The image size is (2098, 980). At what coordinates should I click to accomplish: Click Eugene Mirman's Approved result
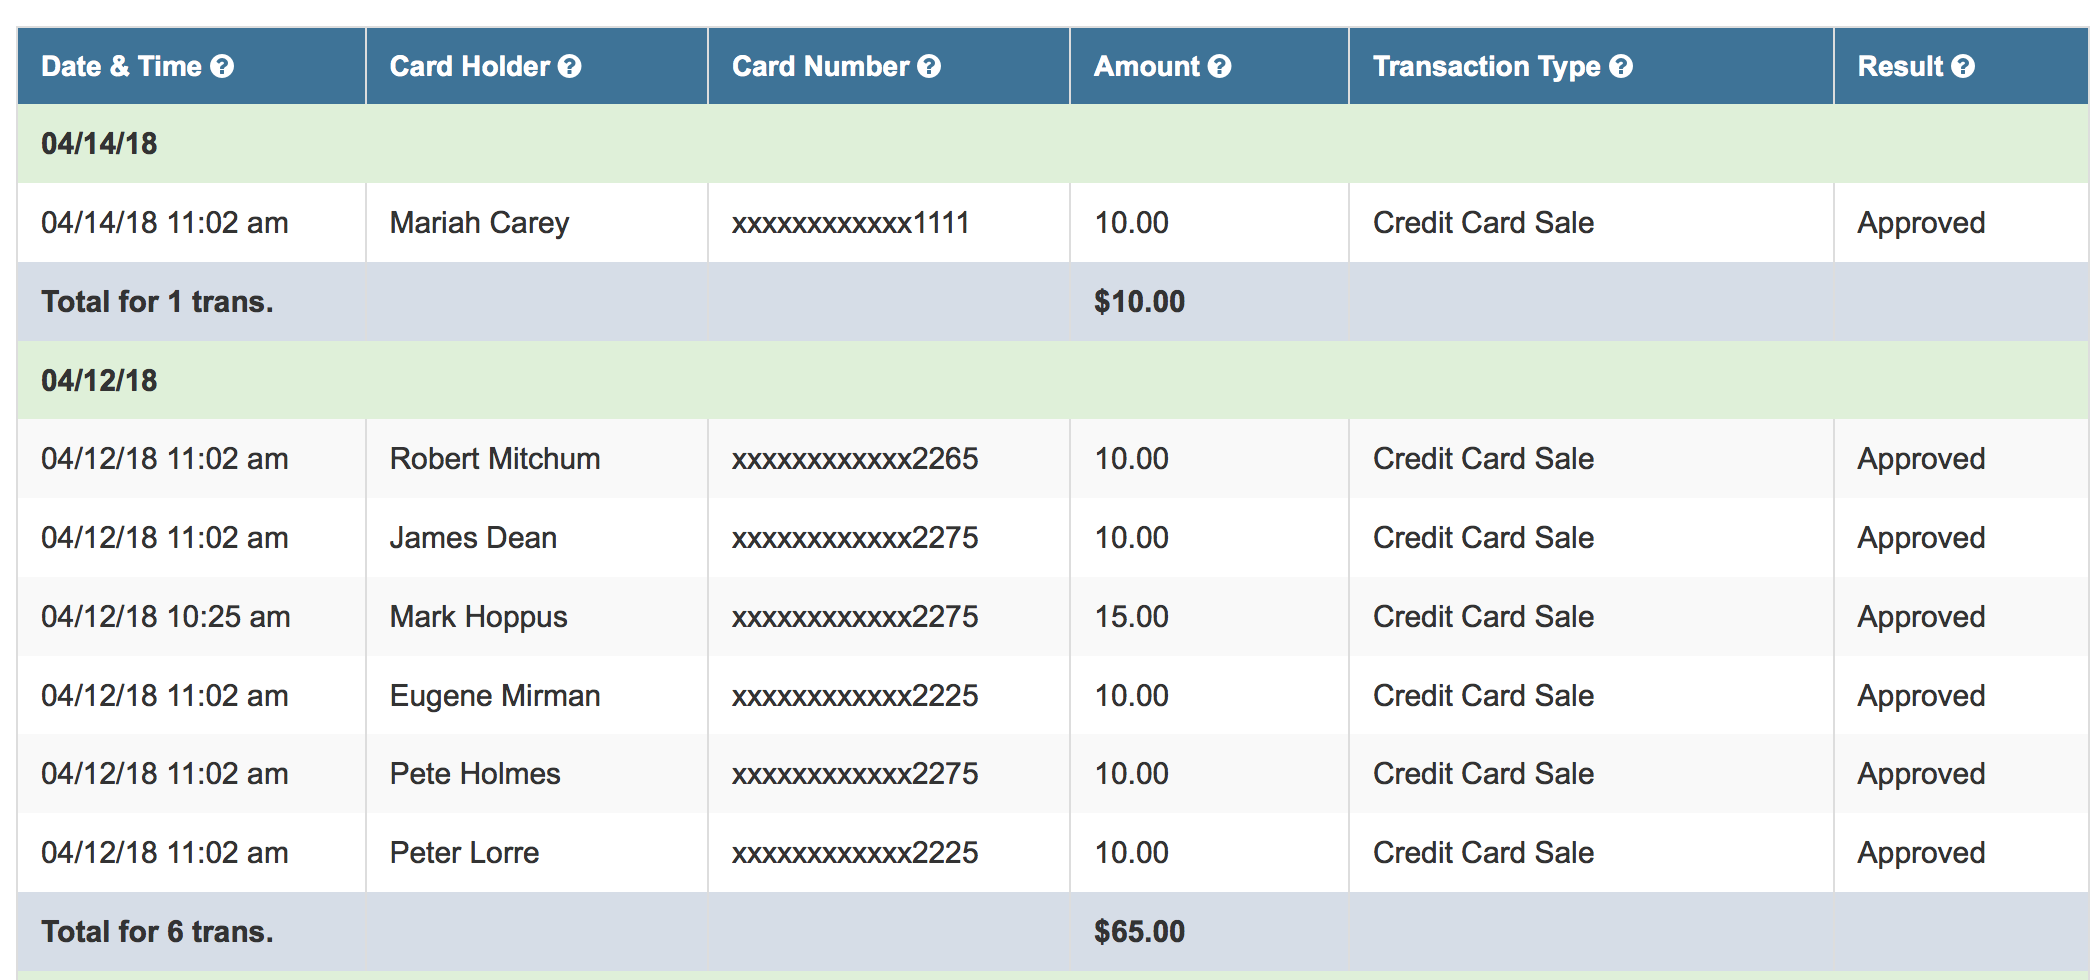tap(1921, 696)
